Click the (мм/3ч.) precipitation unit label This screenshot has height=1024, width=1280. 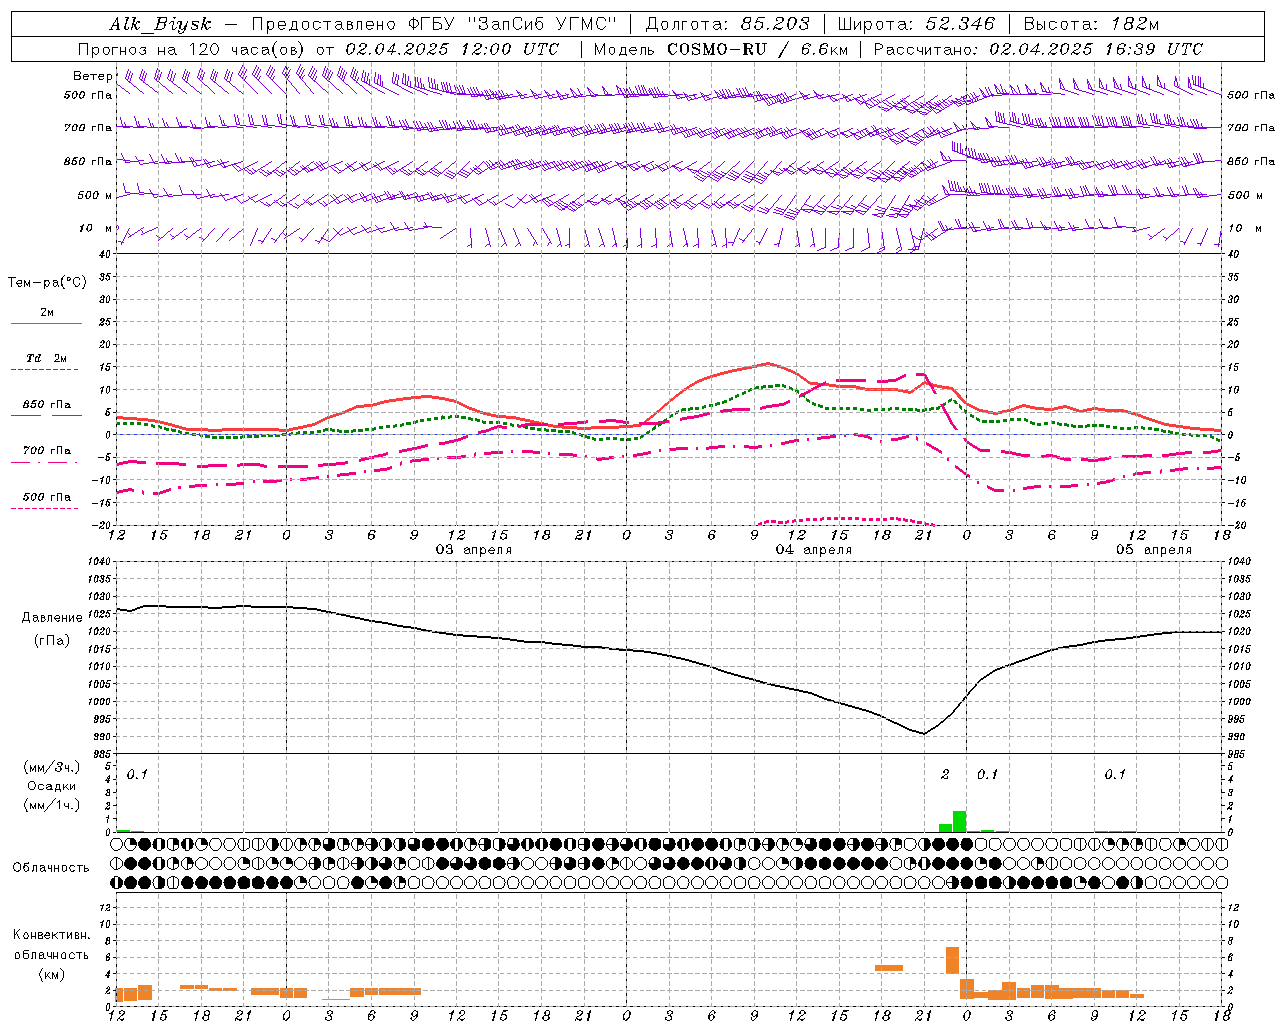point(52,768)
